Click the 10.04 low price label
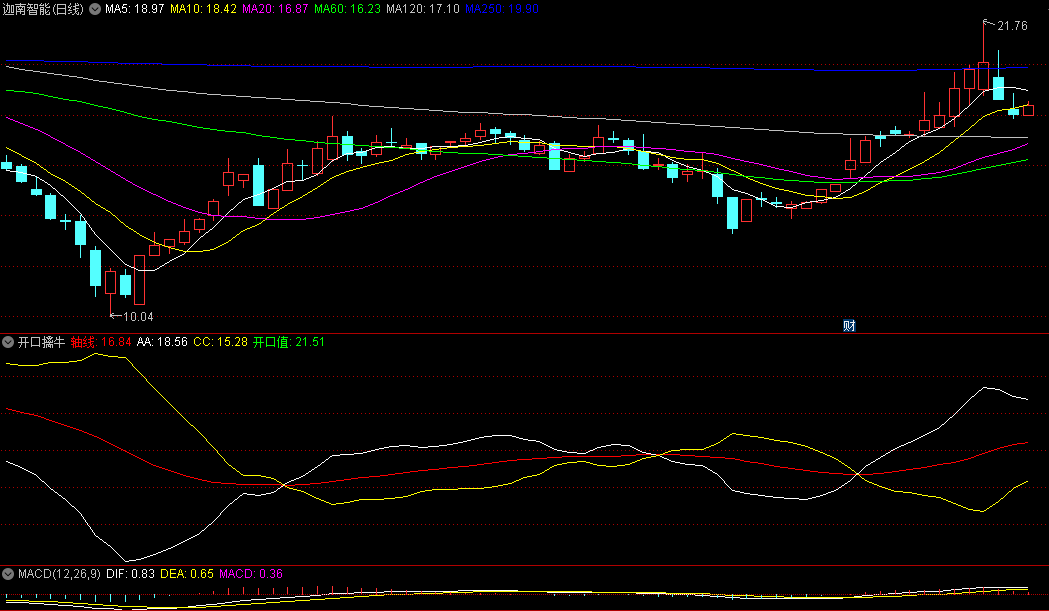This screenshot has height=611, width=1049. [138, 317]
